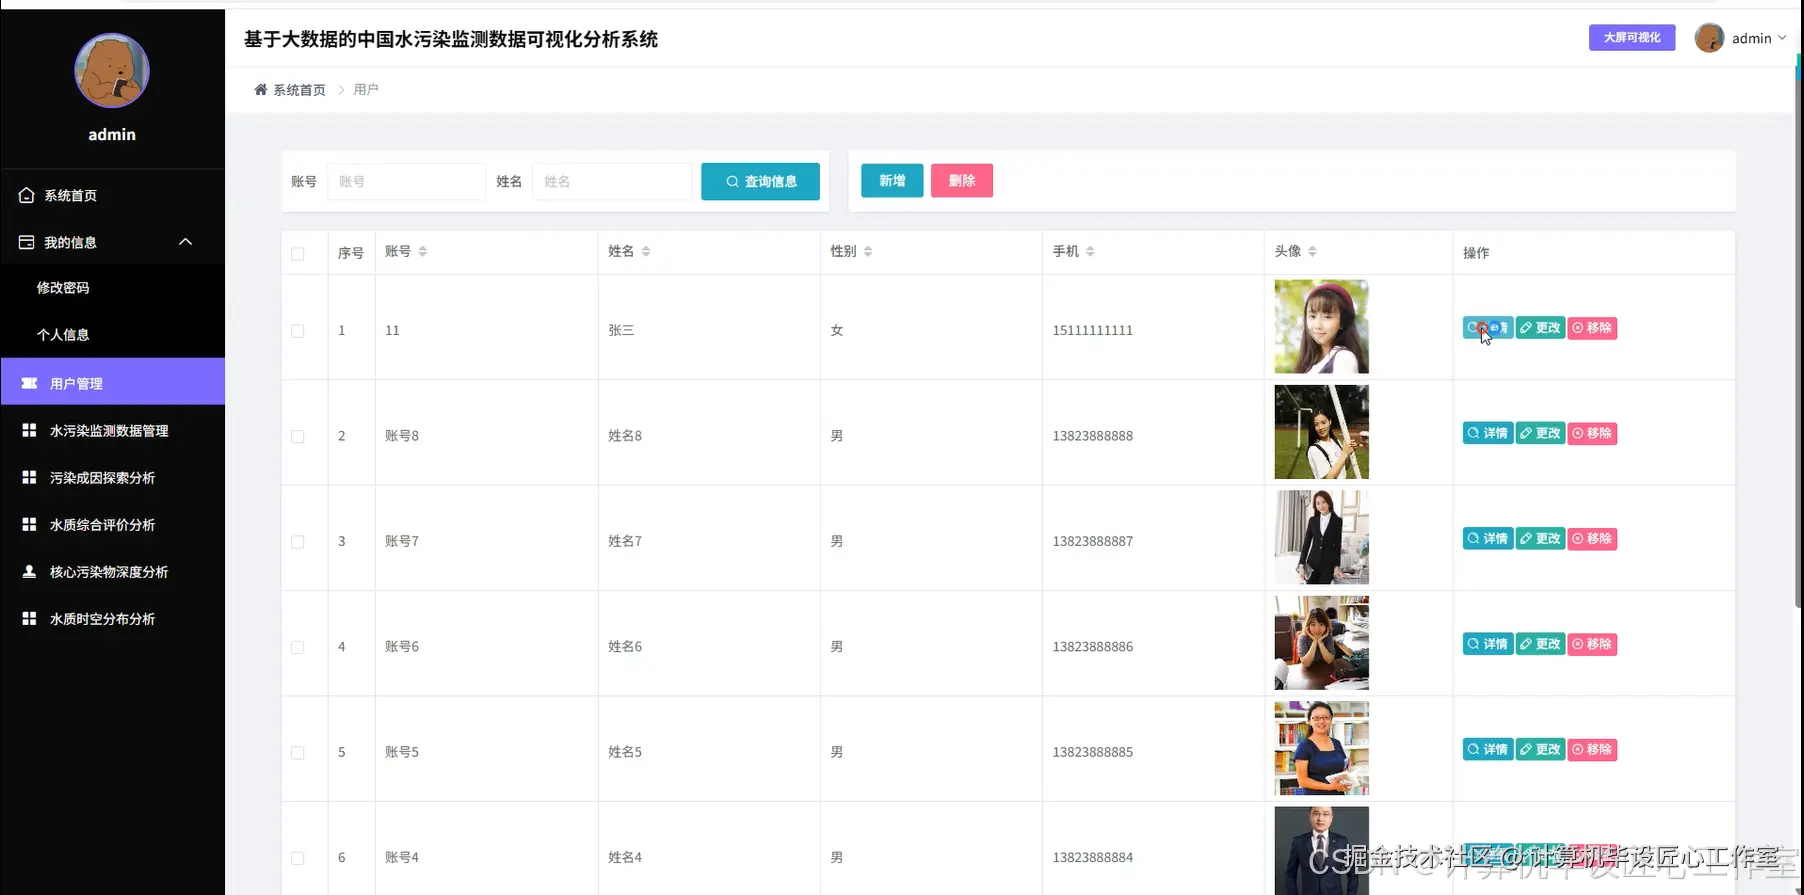Click 移除 for row 账号6
Screen dimensions: 1804x895
[1592, 644]
